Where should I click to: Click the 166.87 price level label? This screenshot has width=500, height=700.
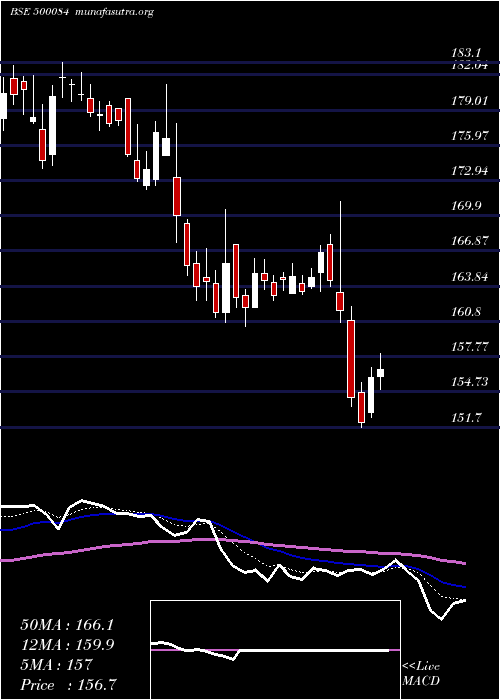tap(471, 242)
